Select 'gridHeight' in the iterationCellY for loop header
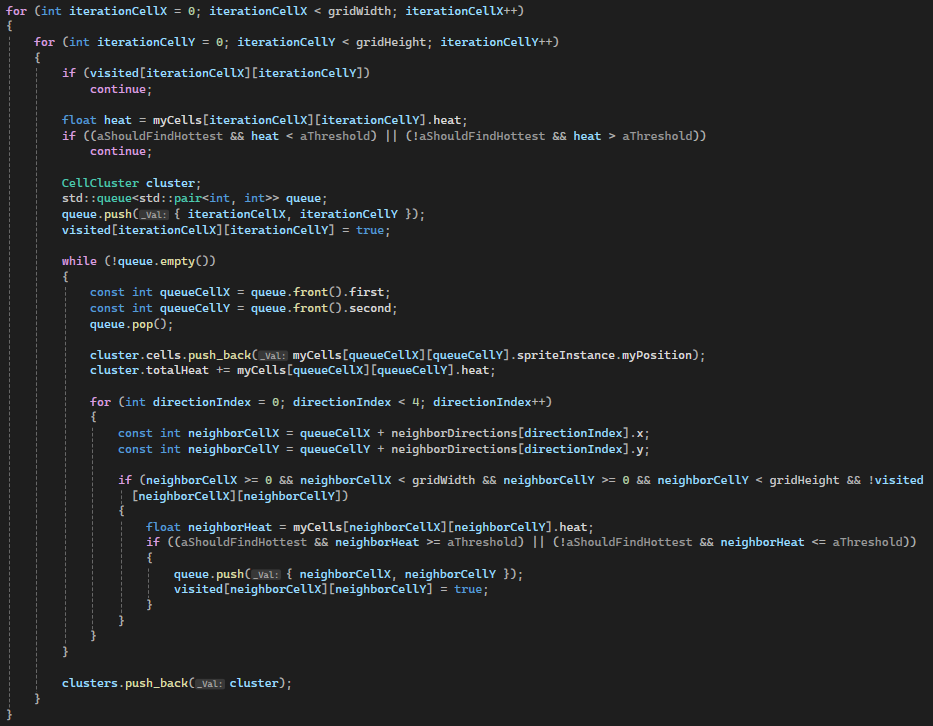 391,42
